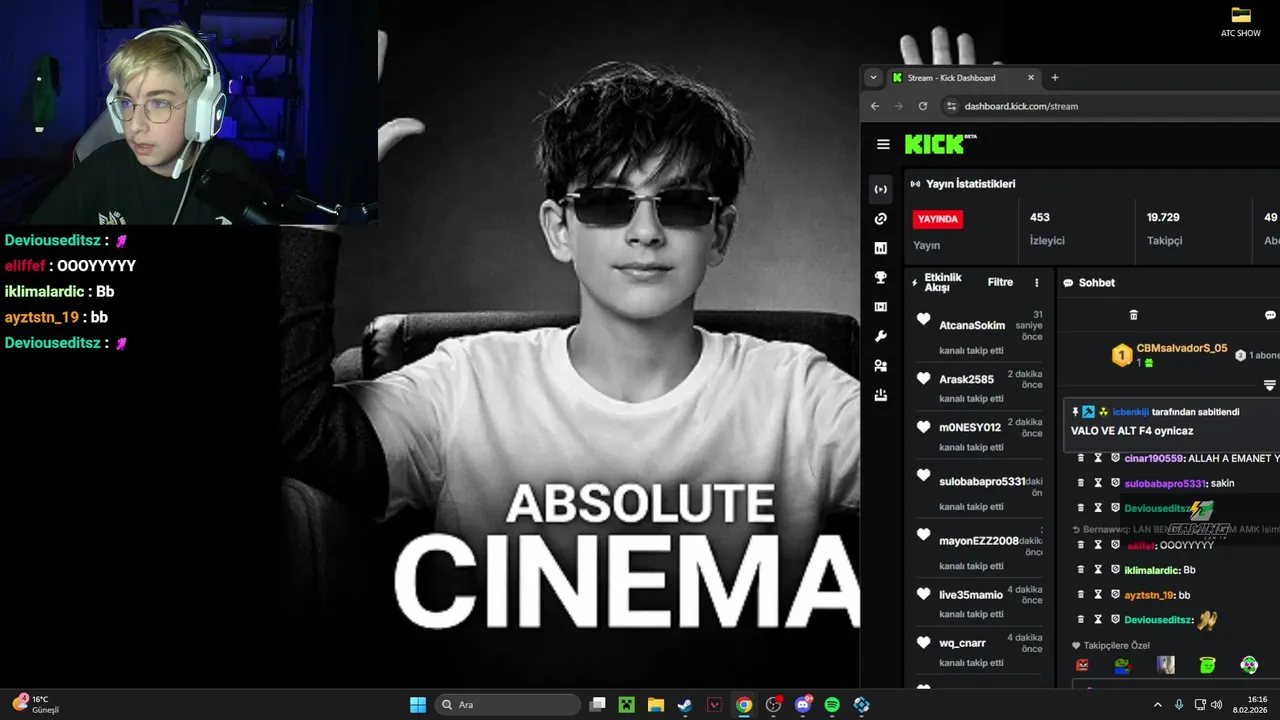Click Arask2585 in the activity feed
The image size is (1280, 720).
(x=966, y=379)
